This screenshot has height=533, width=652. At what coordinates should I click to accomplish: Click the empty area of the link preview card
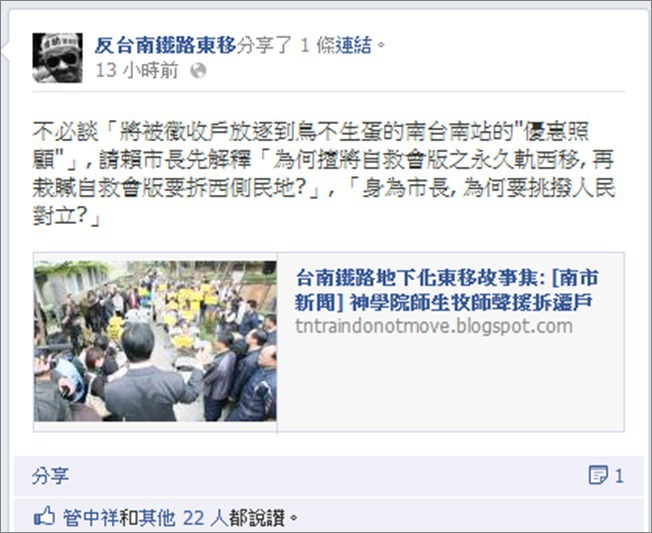pos(450,383)
